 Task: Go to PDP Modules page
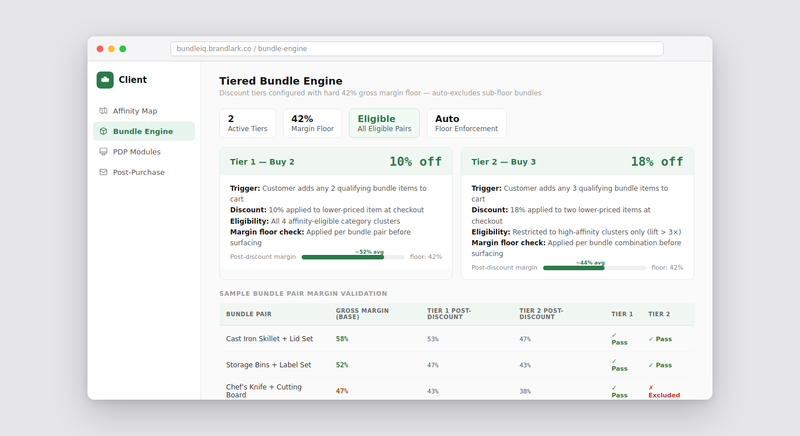click(144, 151)
